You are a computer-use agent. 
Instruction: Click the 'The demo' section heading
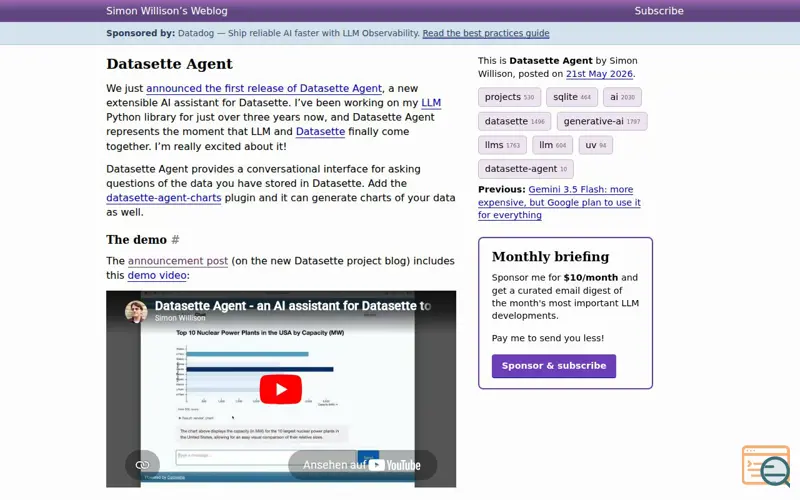(x=136, y=239)
